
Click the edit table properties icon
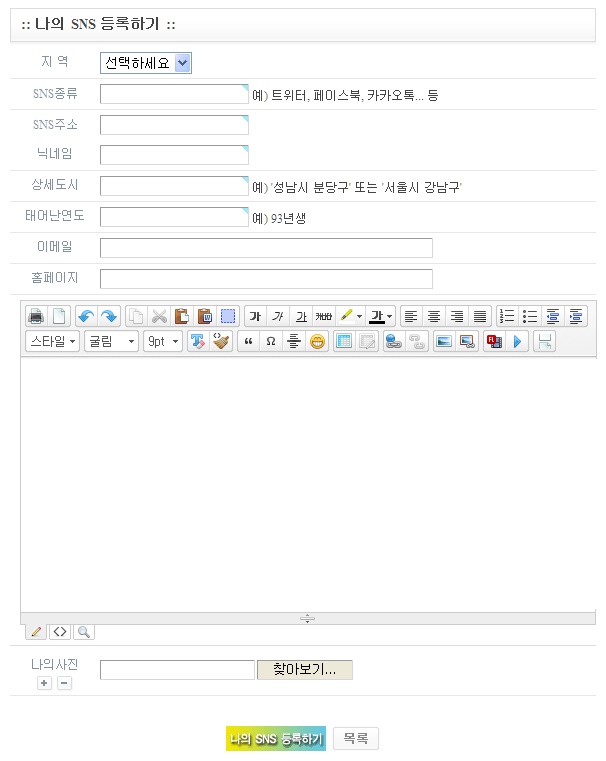pos(367,342)
